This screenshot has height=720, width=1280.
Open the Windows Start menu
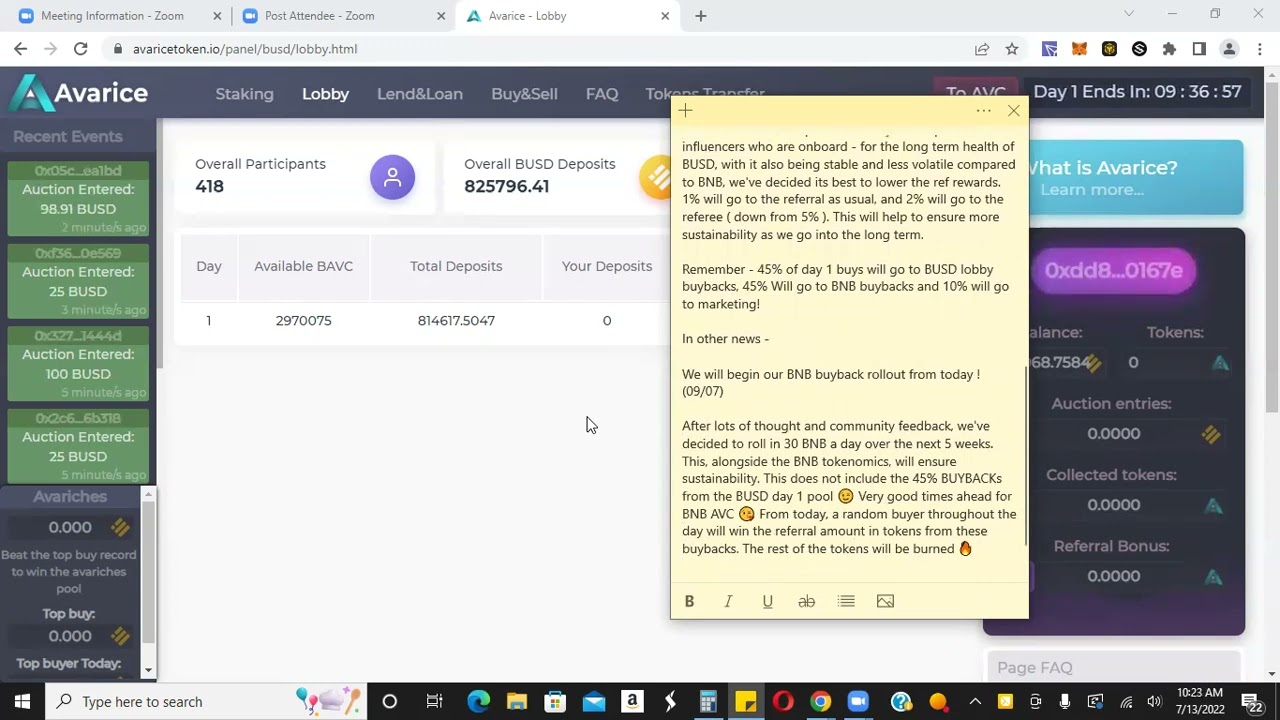coord(22,701)
